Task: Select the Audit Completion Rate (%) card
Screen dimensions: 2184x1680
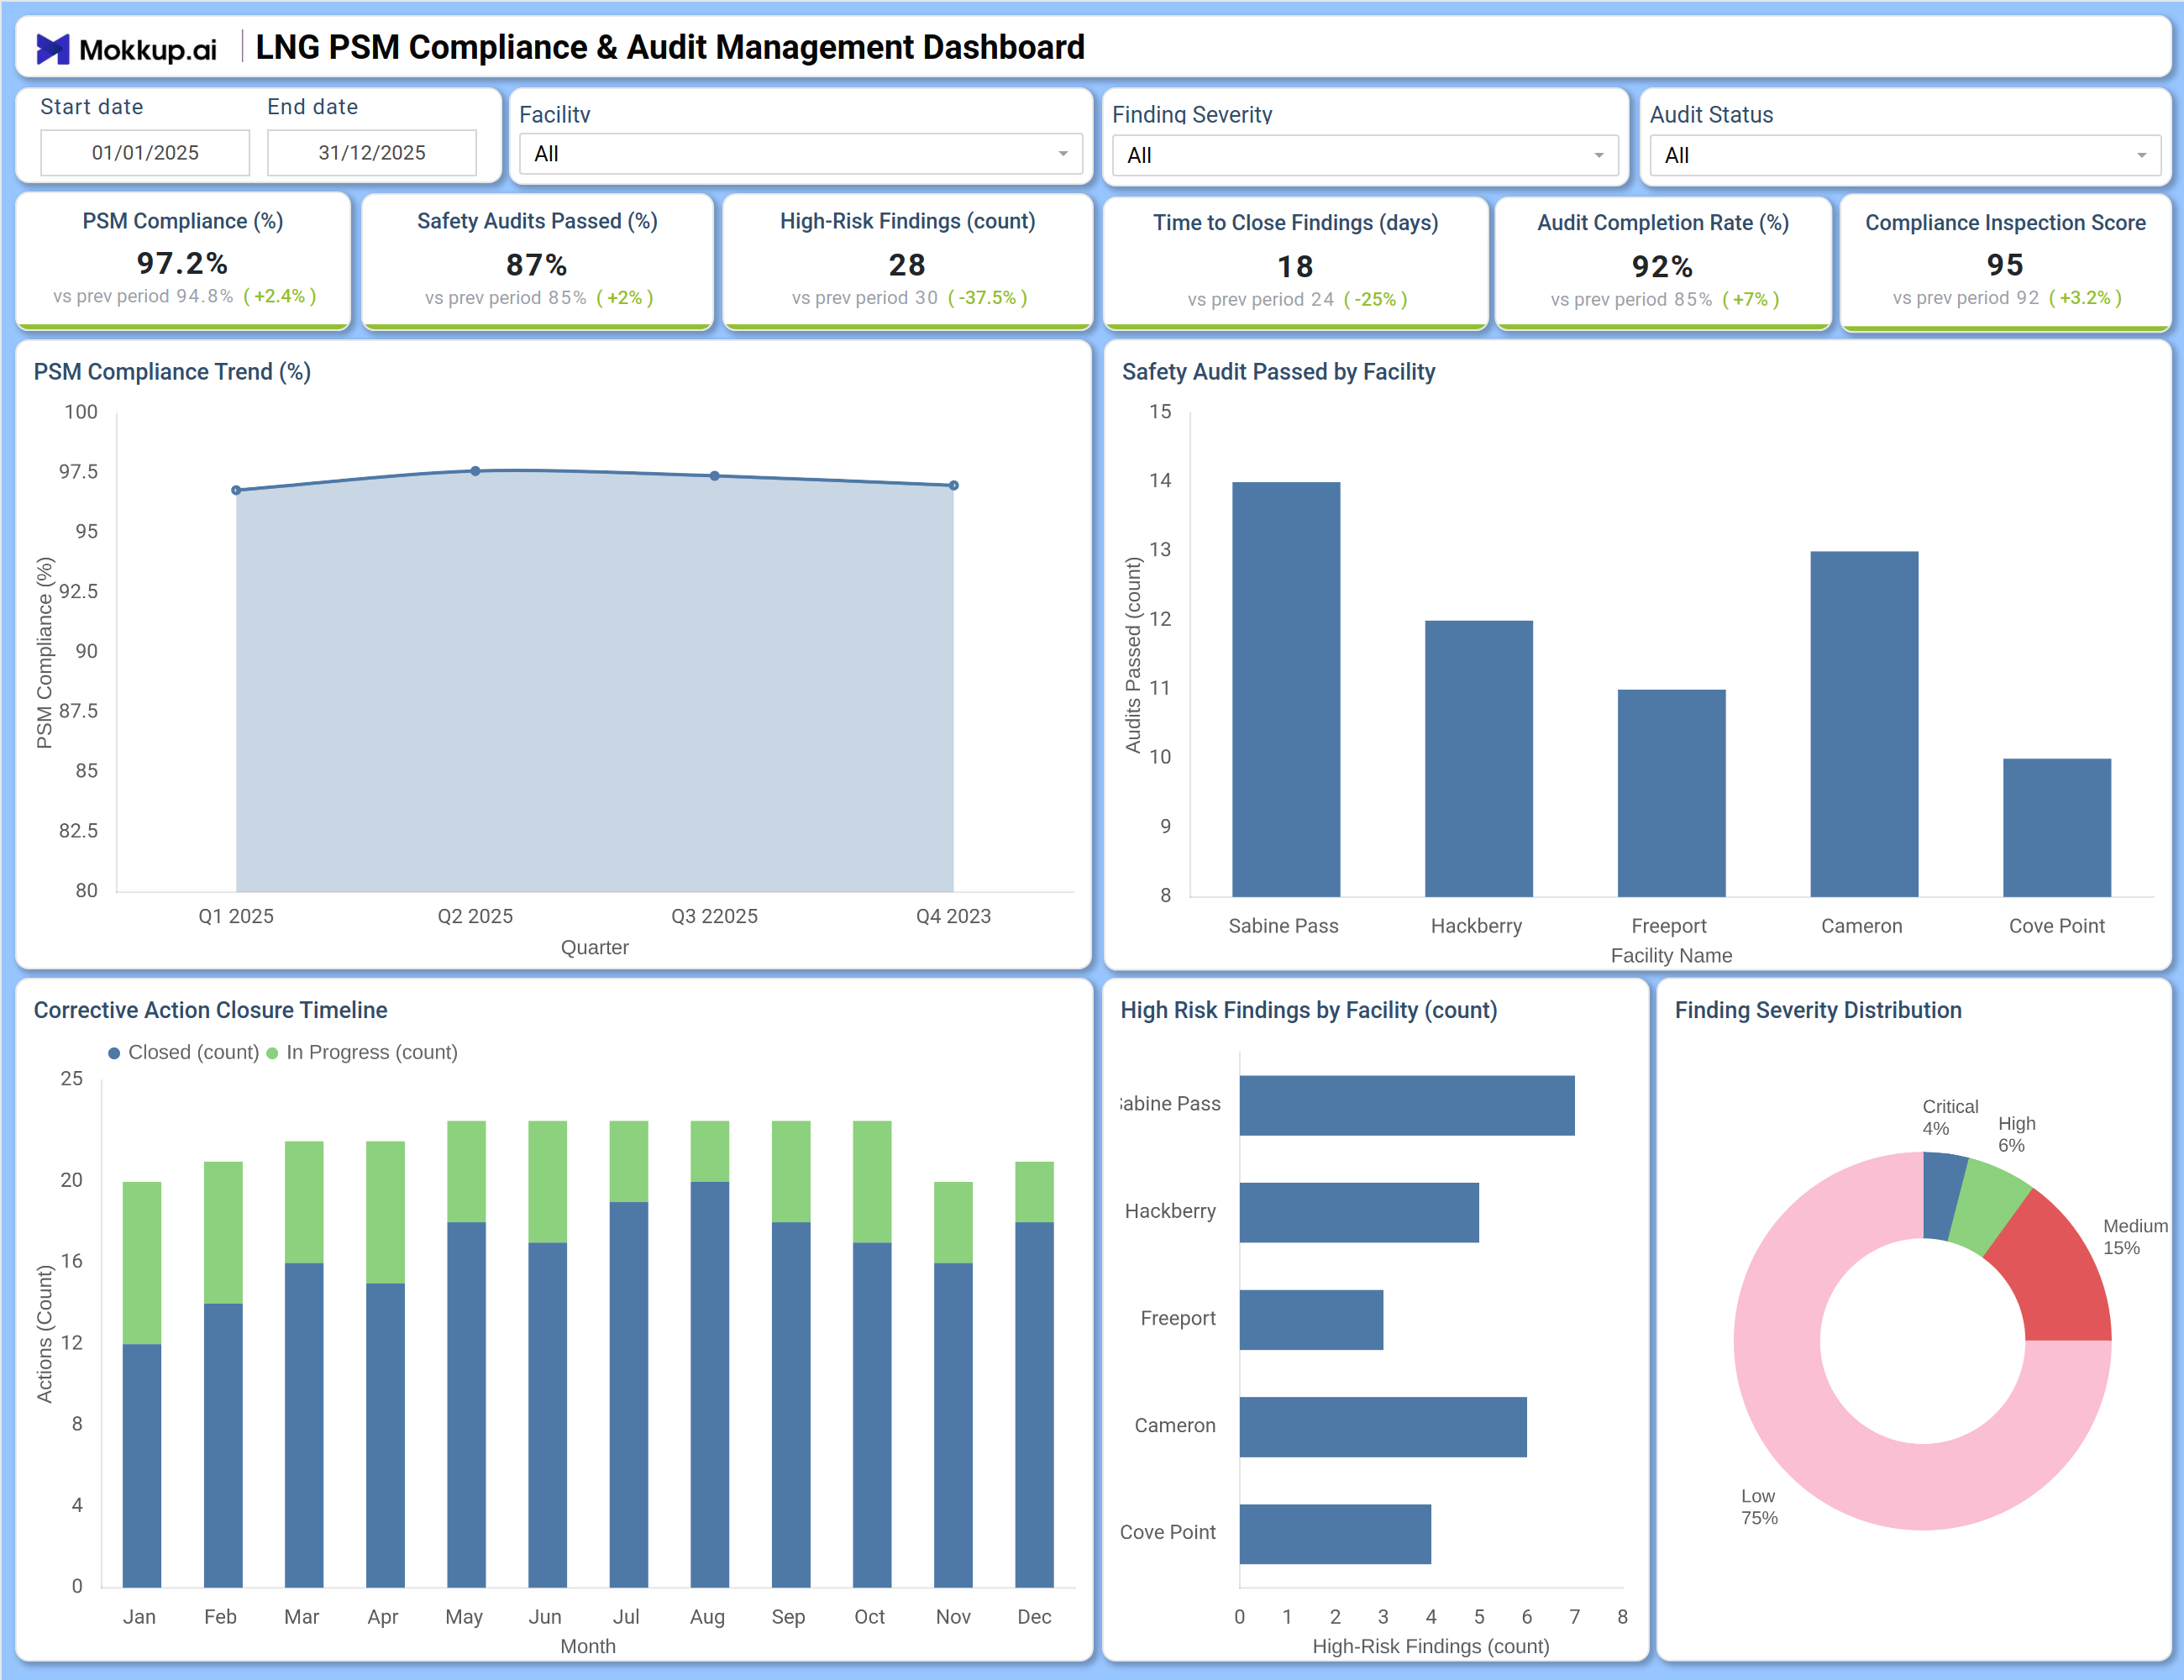Action: [x=1662, y=262]
